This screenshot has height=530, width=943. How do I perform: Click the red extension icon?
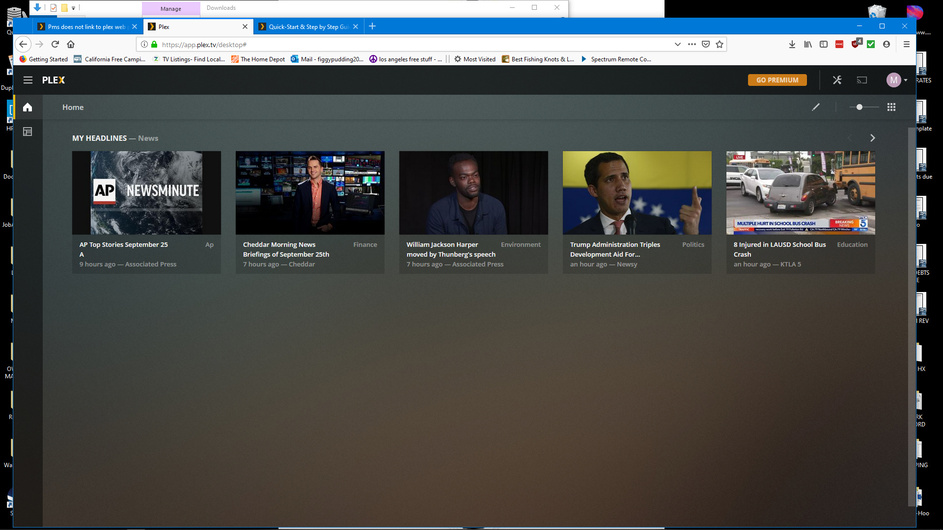pos(839,44)
